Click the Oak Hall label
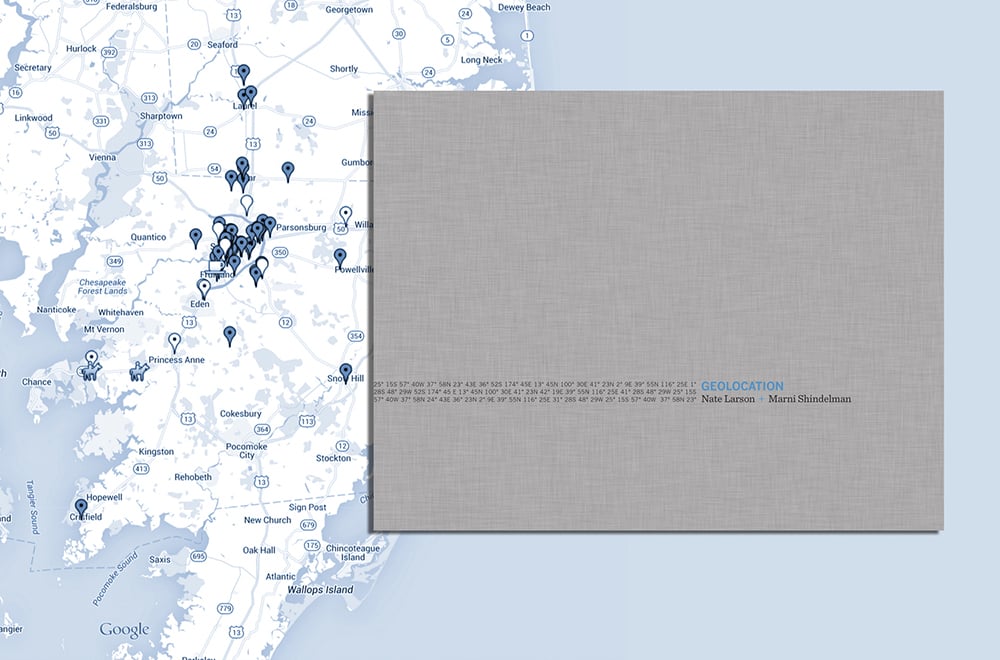Image resolution: width=1000 pixels, height=660 pixels. coord(259,550)
